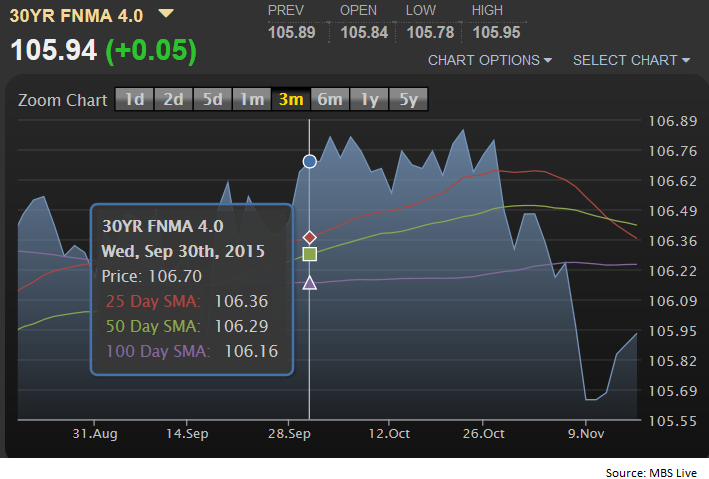Select the highlighted 3m zoom range

(x=291, y=99)
